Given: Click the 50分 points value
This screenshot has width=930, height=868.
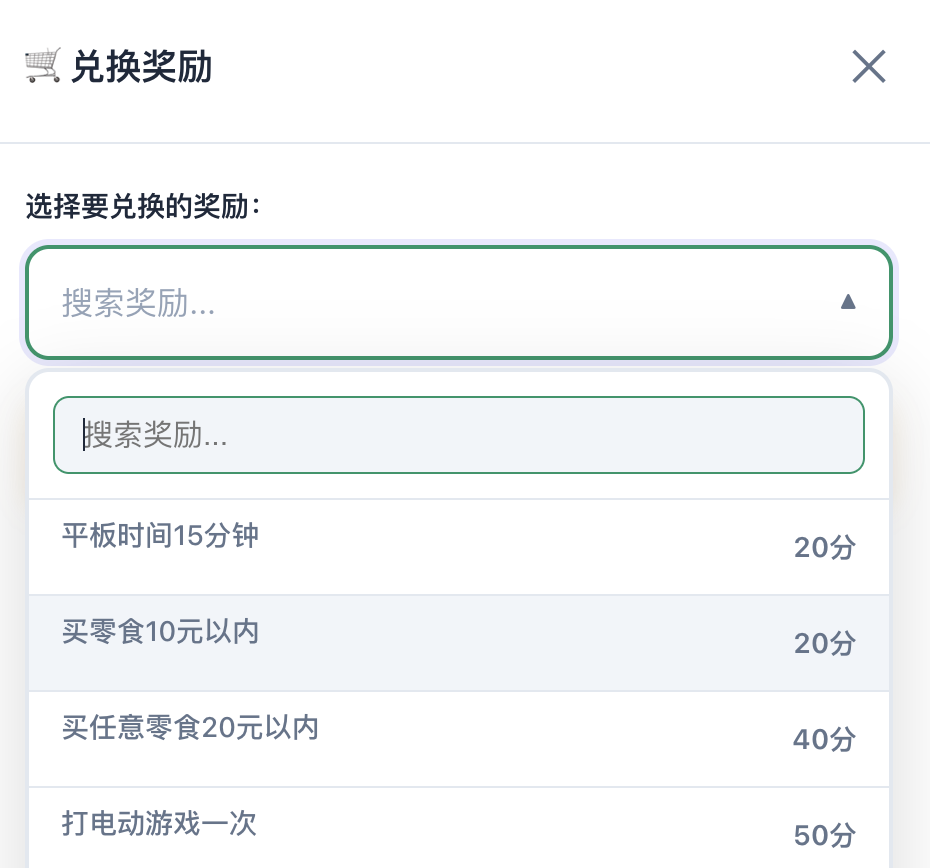Looking at the screenshot, I should point(825,835).
